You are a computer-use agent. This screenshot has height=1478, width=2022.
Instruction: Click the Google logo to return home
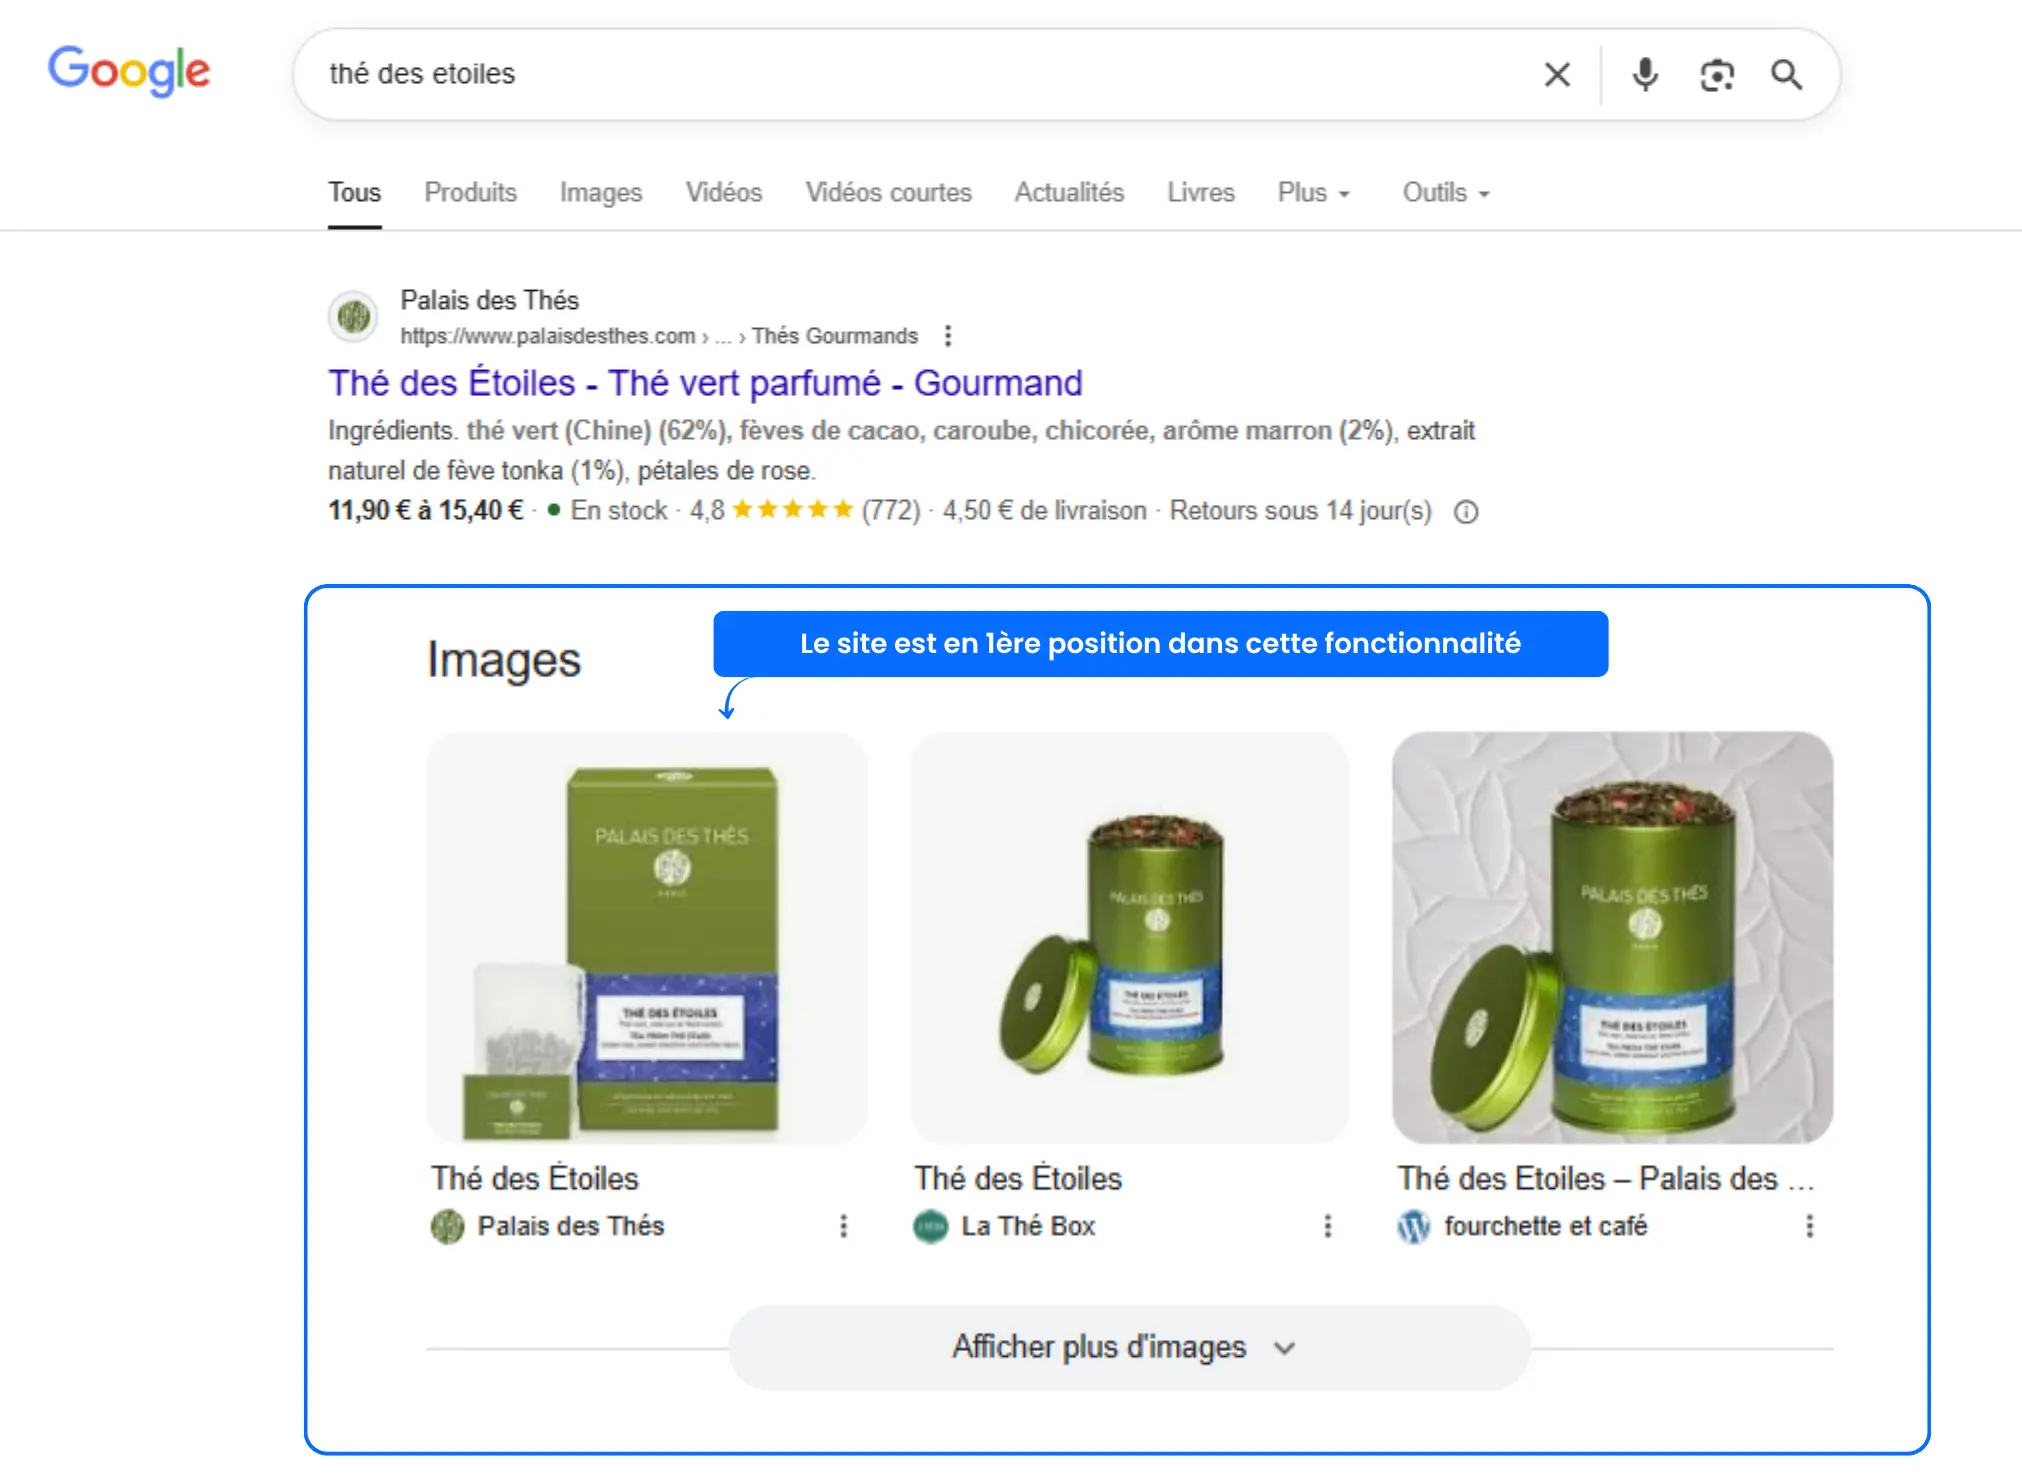(x=128, y=71)
